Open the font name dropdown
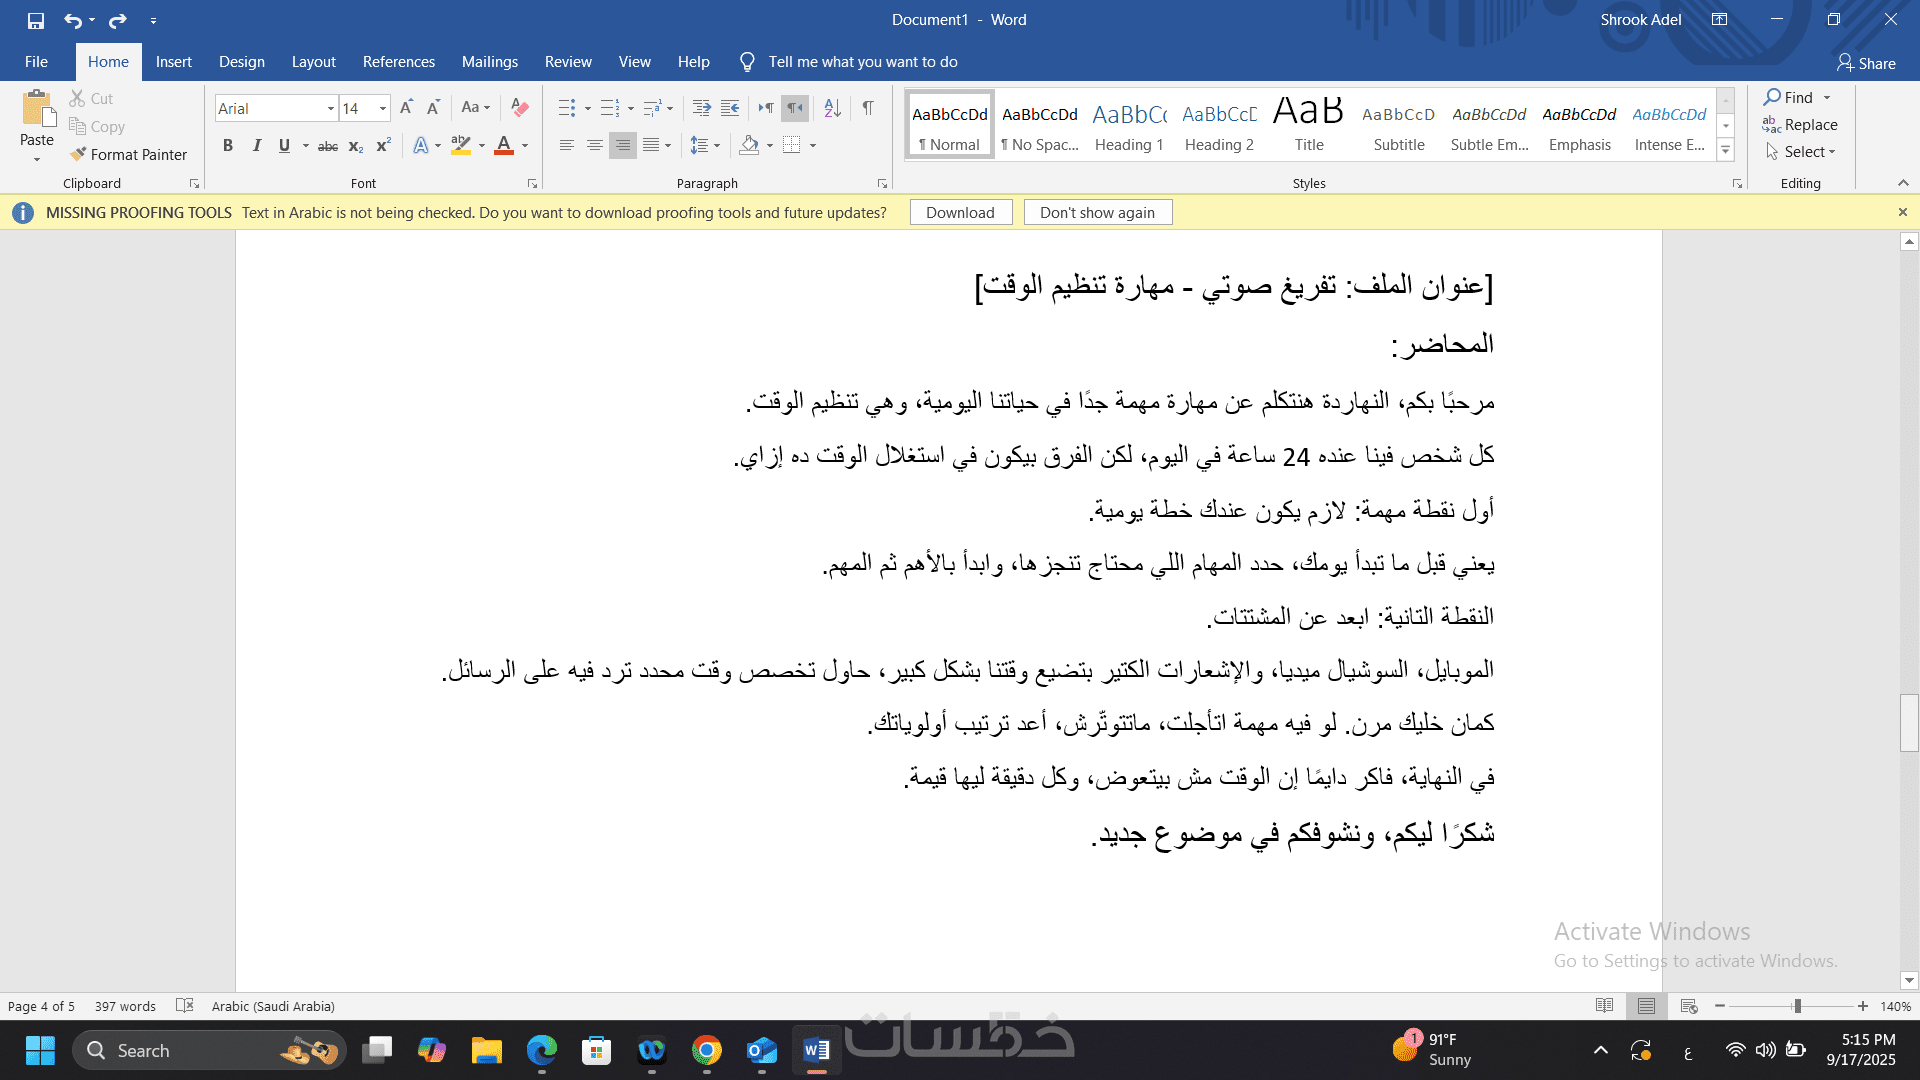1920x1080 pixels. 331,108
